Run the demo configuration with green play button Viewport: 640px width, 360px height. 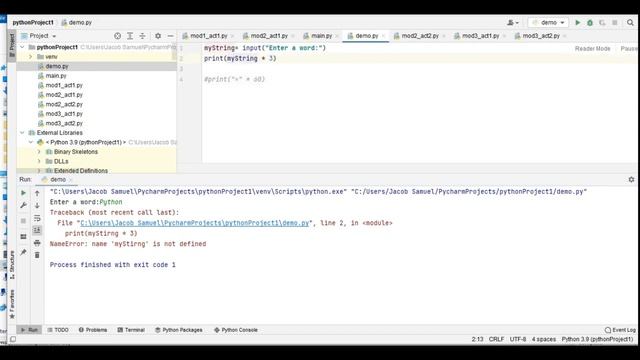(578, 23)
